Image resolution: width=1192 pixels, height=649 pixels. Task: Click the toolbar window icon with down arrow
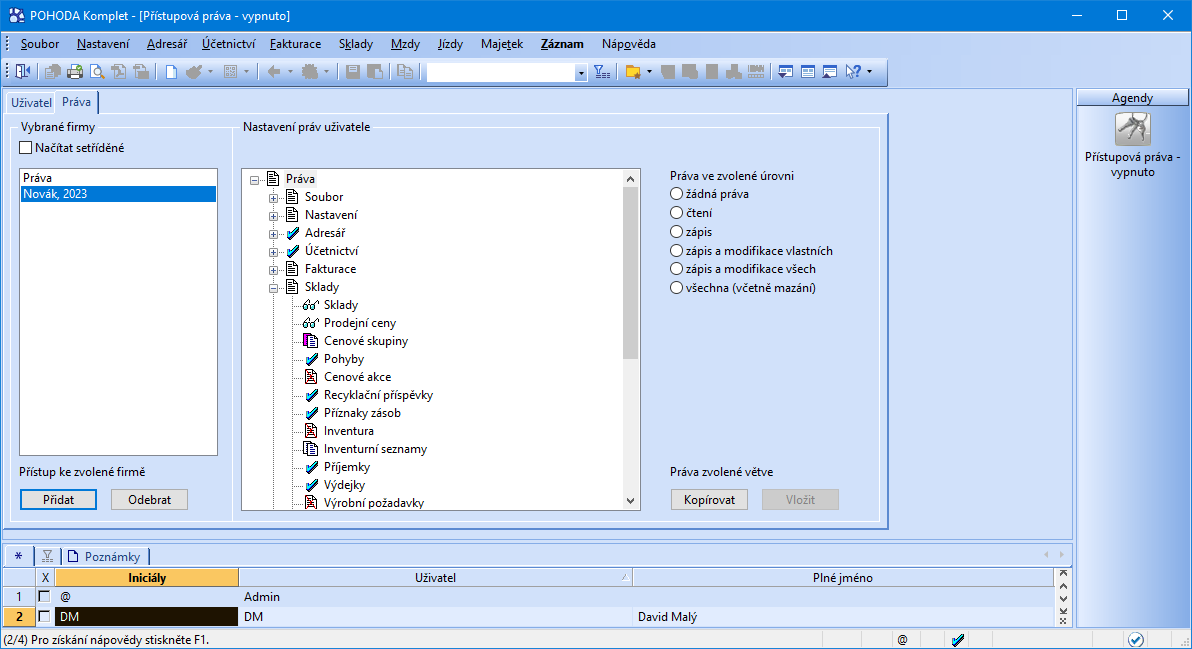click(x=785, y=71)
